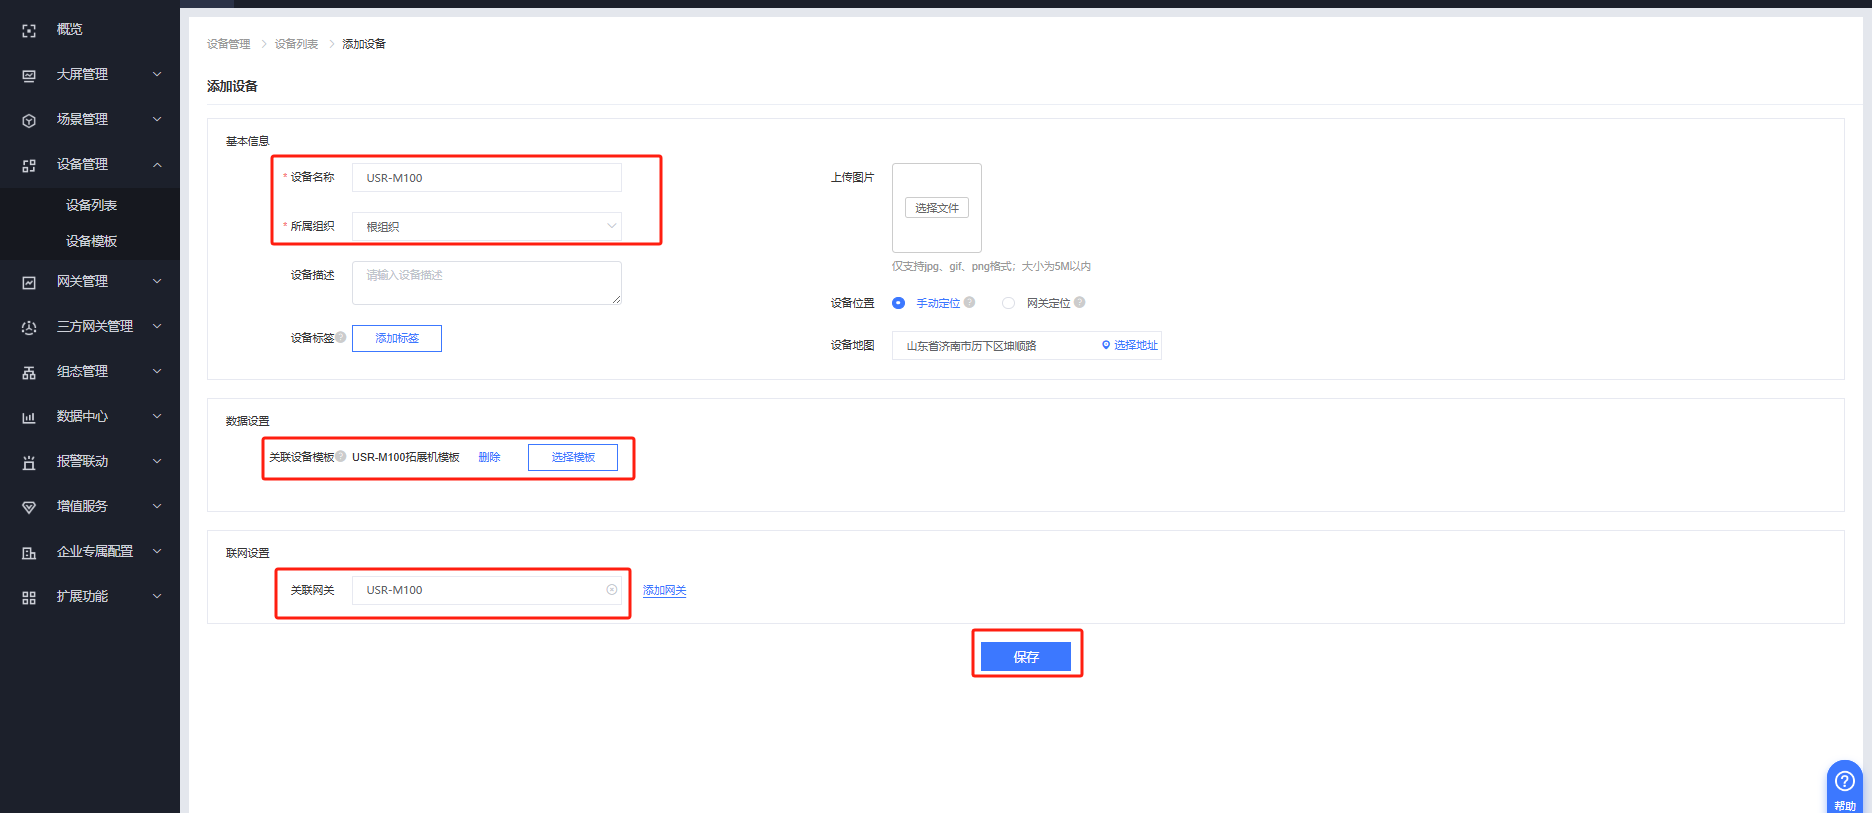
Task: Click the help icon beside 设备标签
Action: point(341,337)
